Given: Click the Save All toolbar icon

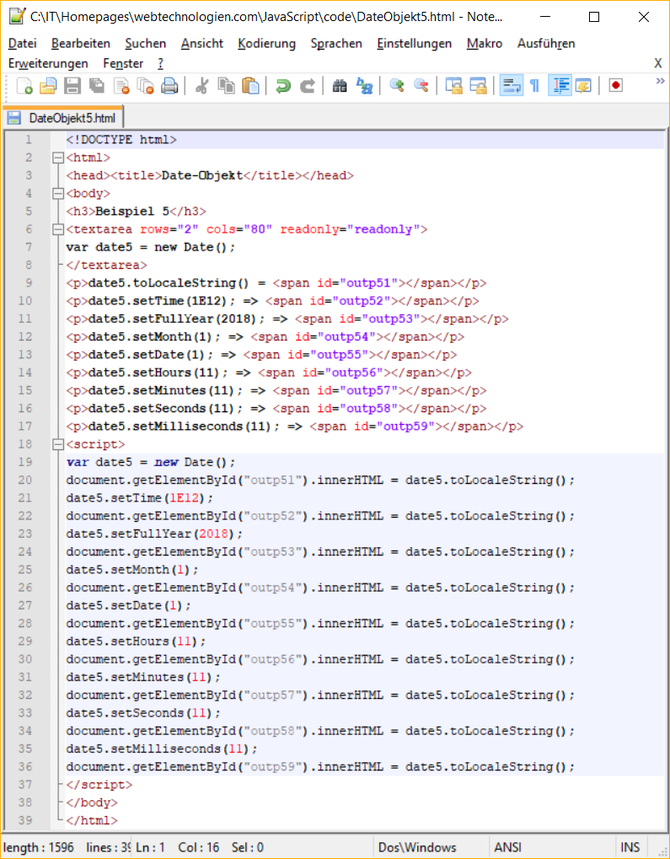Looking at the screenshot, I should click(x=97, y=86).
